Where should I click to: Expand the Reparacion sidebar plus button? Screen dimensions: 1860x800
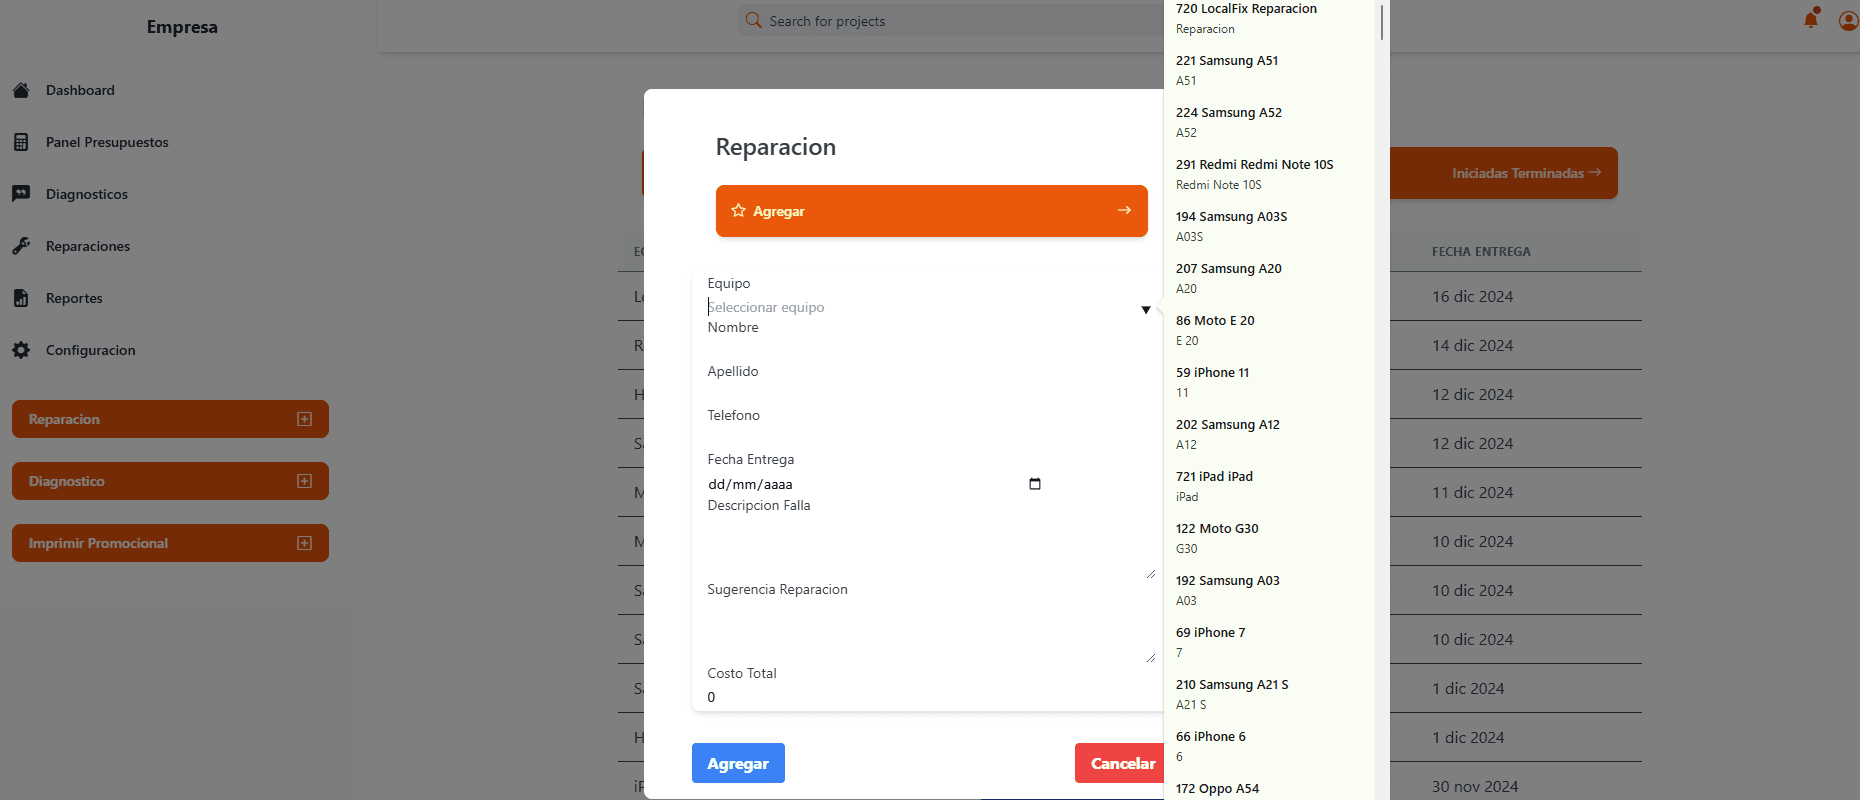pos(305,419)
